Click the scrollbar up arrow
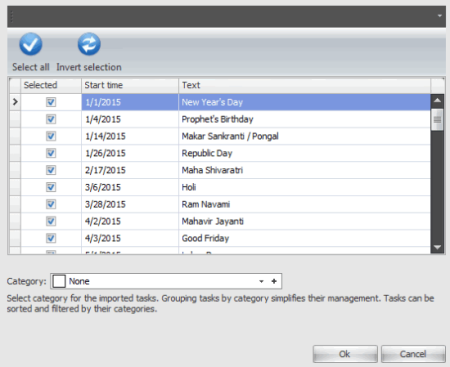 (x=437, y=100)
